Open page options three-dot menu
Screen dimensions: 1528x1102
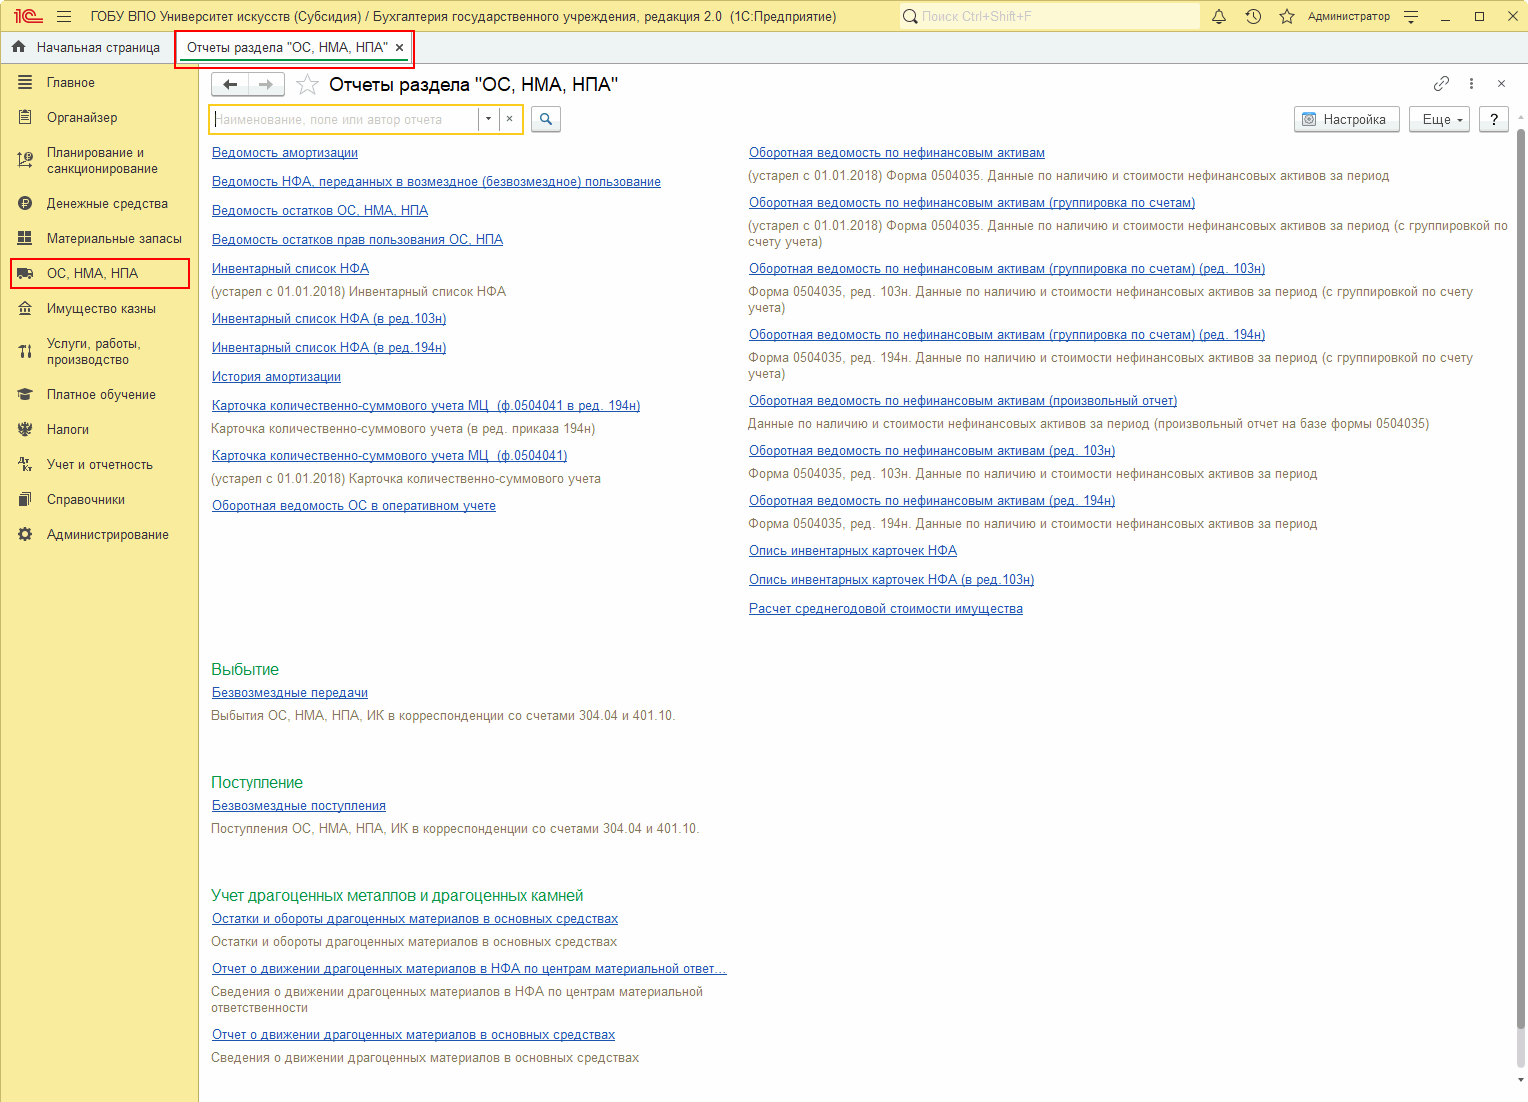click(x=1471, y=84)
